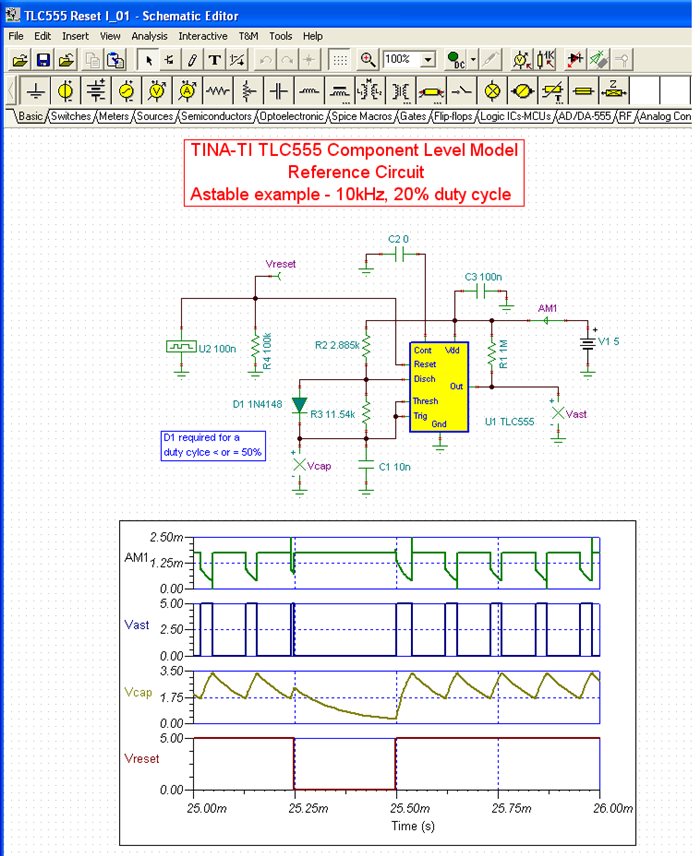Save the schematic with the floppy disk icon

[43, 60]
